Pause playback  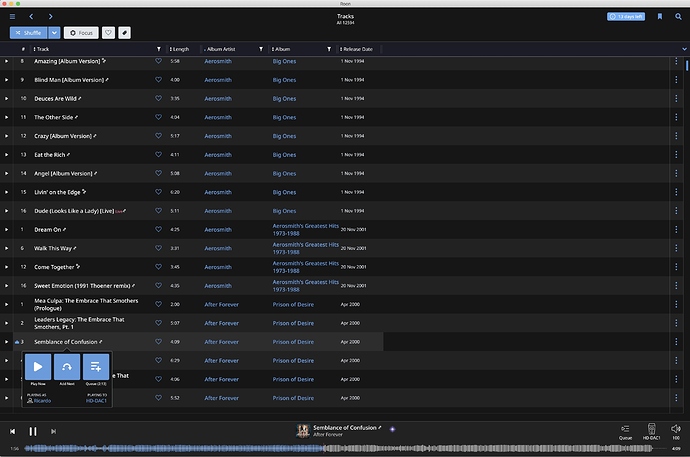(33, 431)
